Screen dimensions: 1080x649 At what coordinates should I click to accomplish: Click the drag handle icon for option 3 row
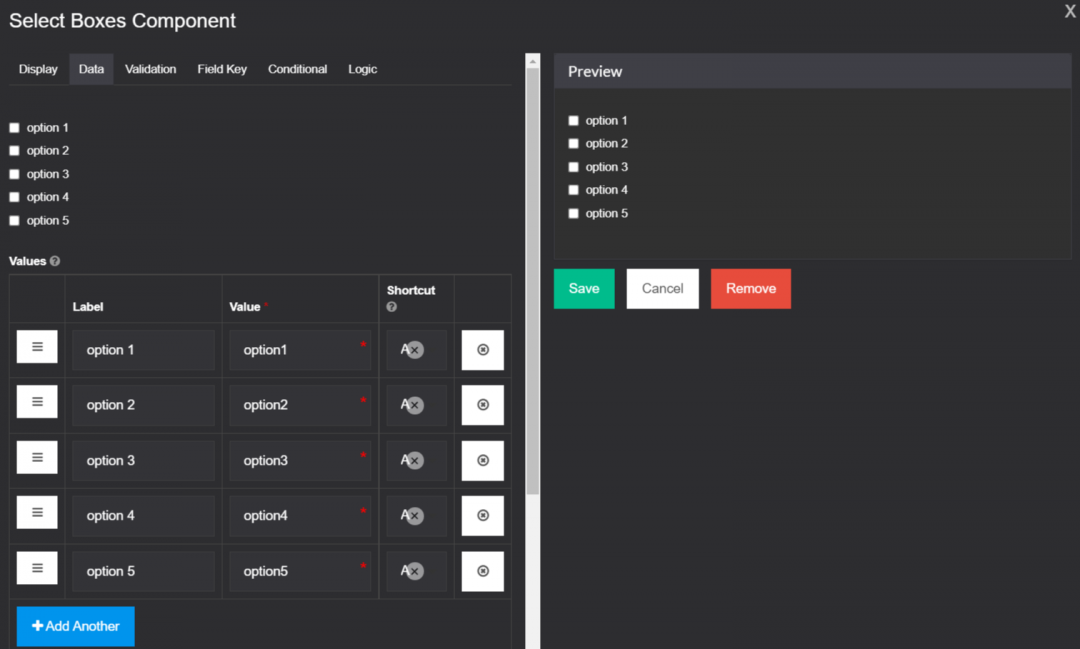point(37,457)
